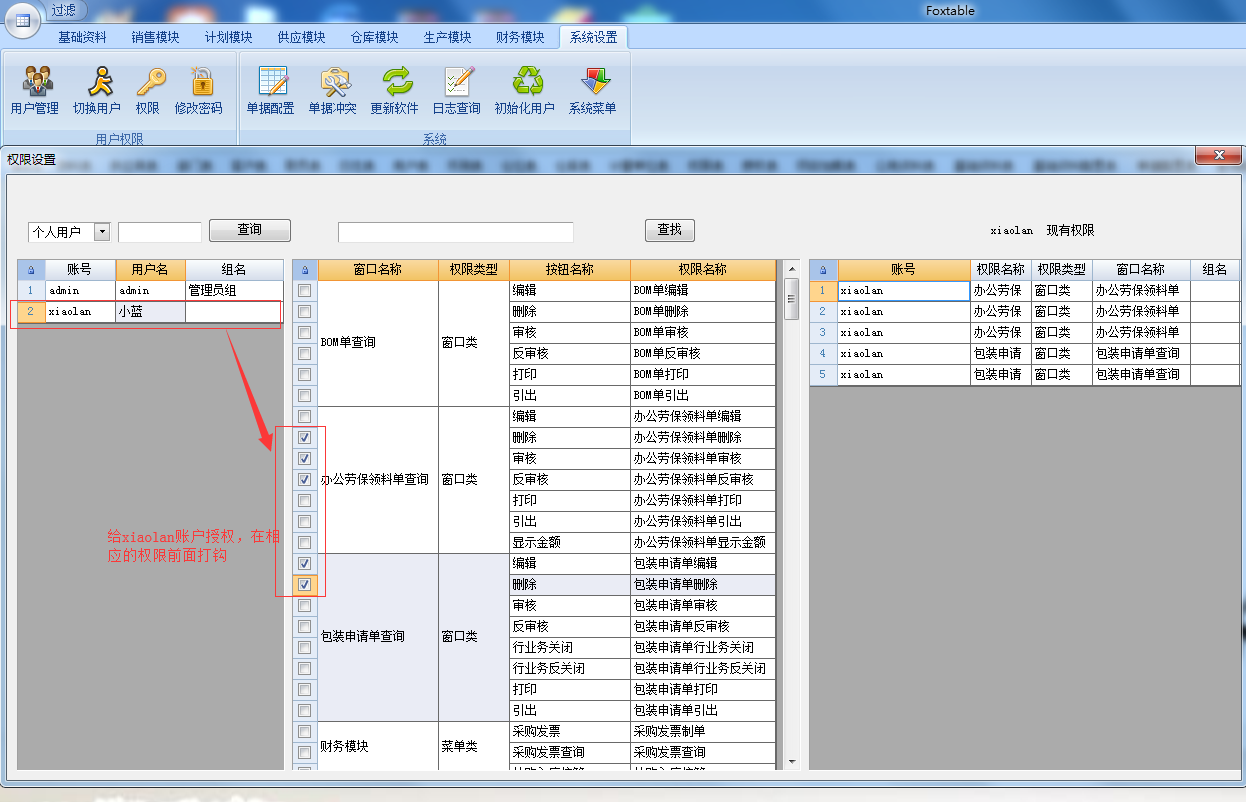The height and width of the screenshot is (802, 1246).
Task: Click the 账号 header in user table
Action: [79, 270]
